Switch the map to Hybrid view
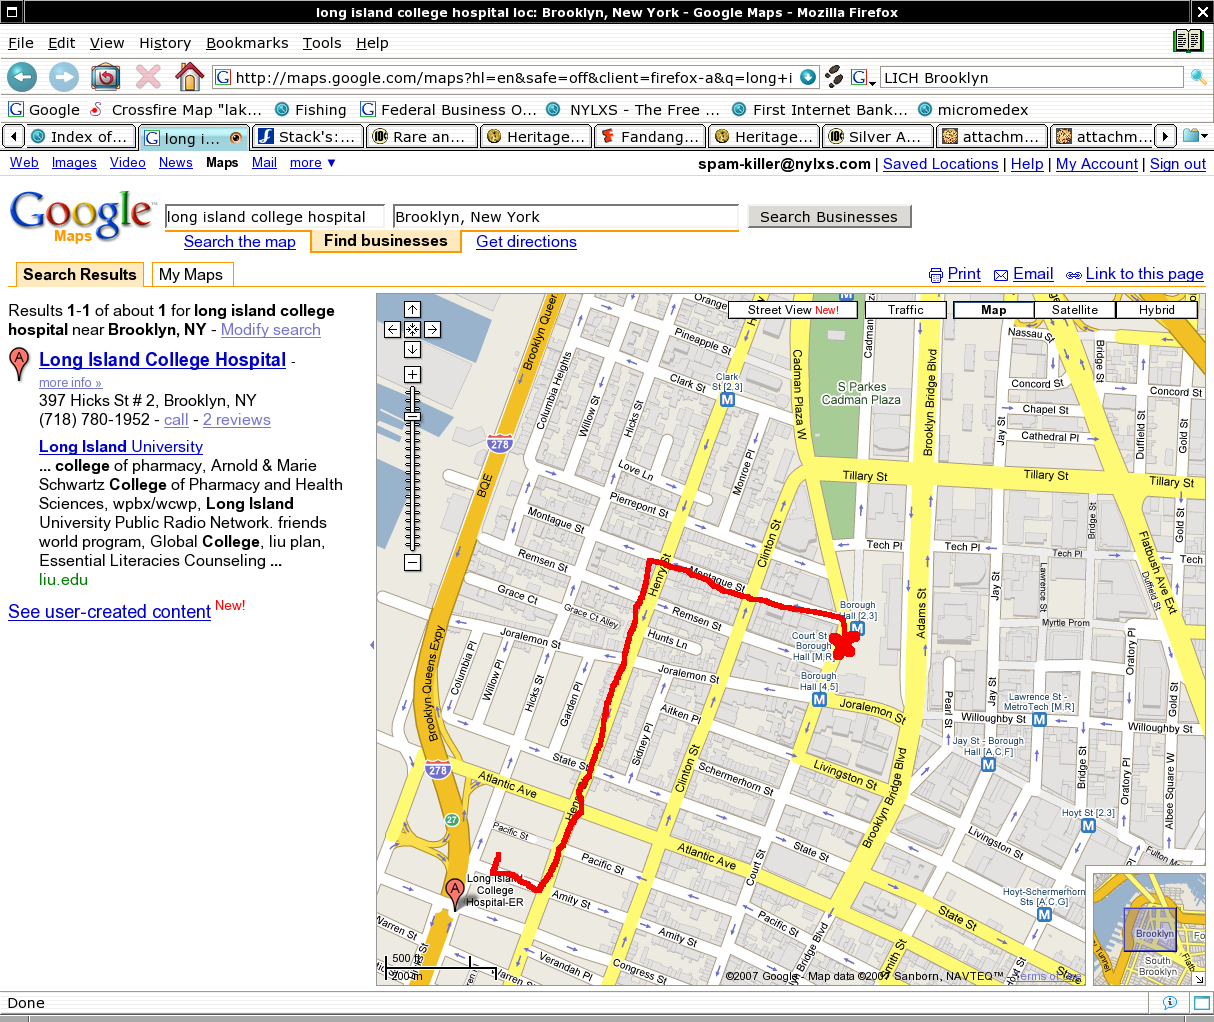Screen dimensions: 1214x1022 pos(1157,310)
